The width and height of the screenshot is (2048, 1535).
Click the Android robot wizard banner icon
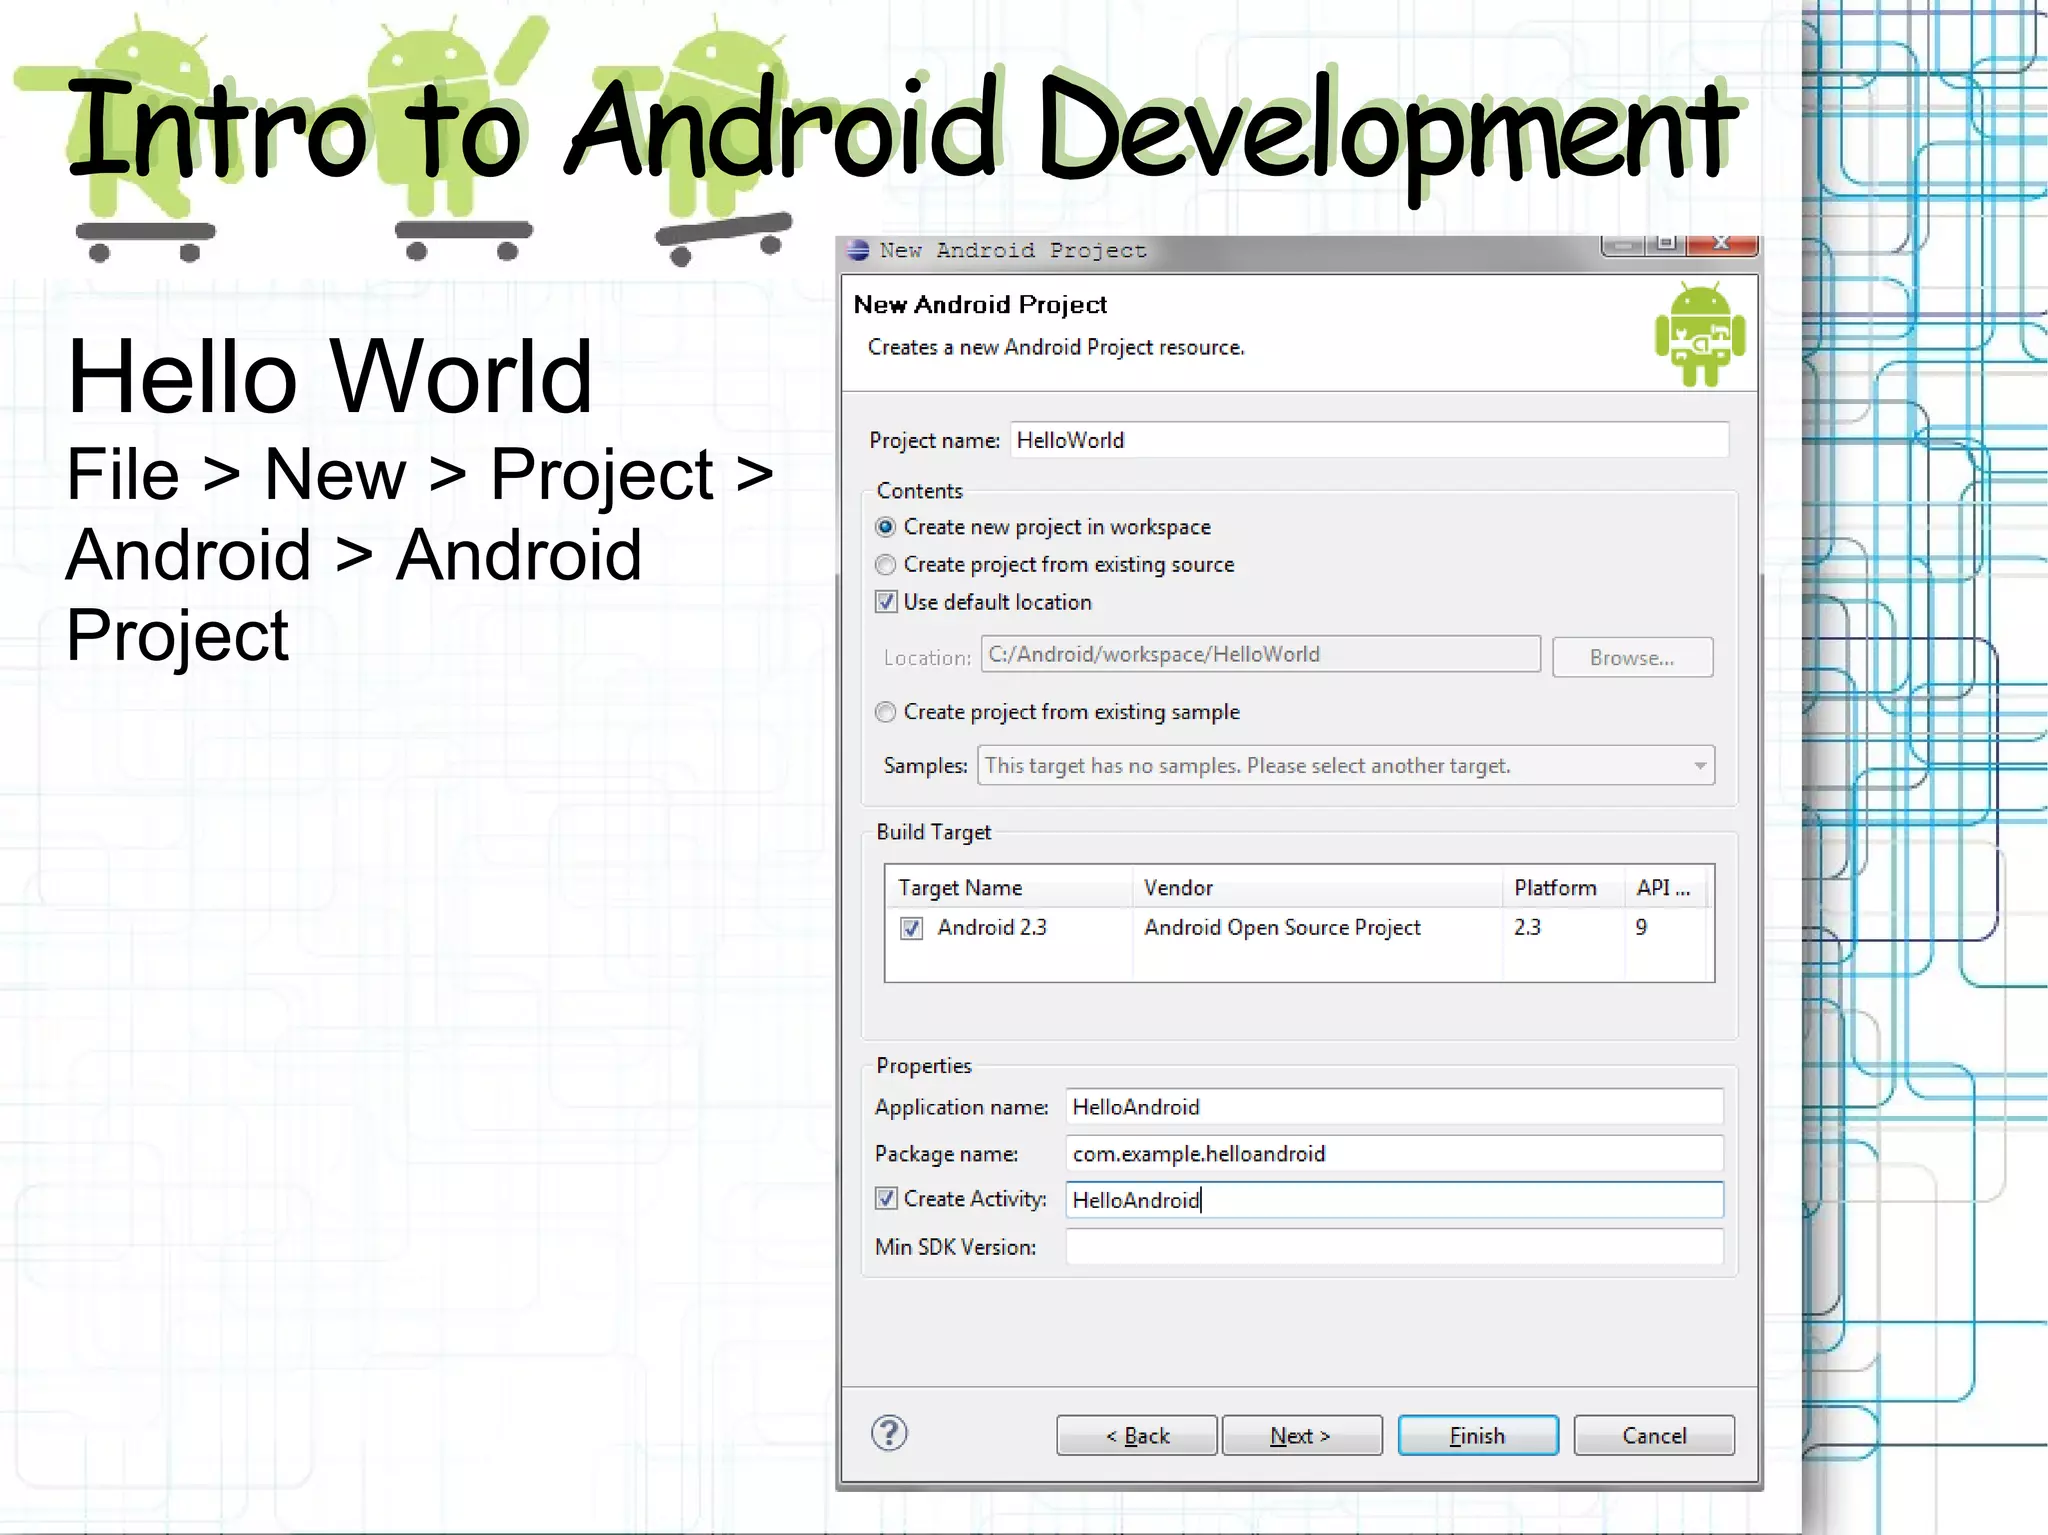(x=1699, y=334)
